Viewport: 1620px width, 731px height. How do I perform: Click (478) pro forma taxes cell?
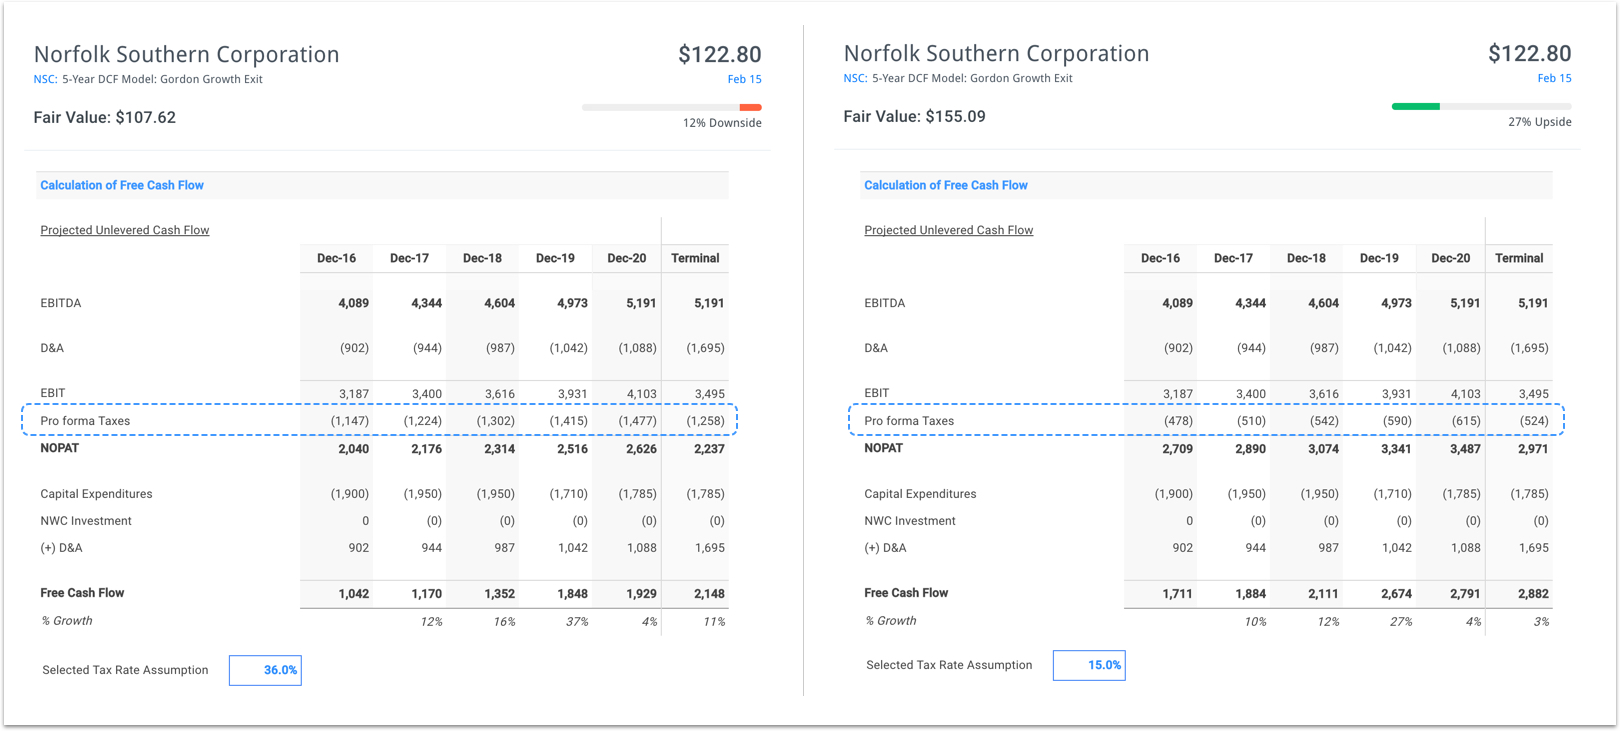1178,421
